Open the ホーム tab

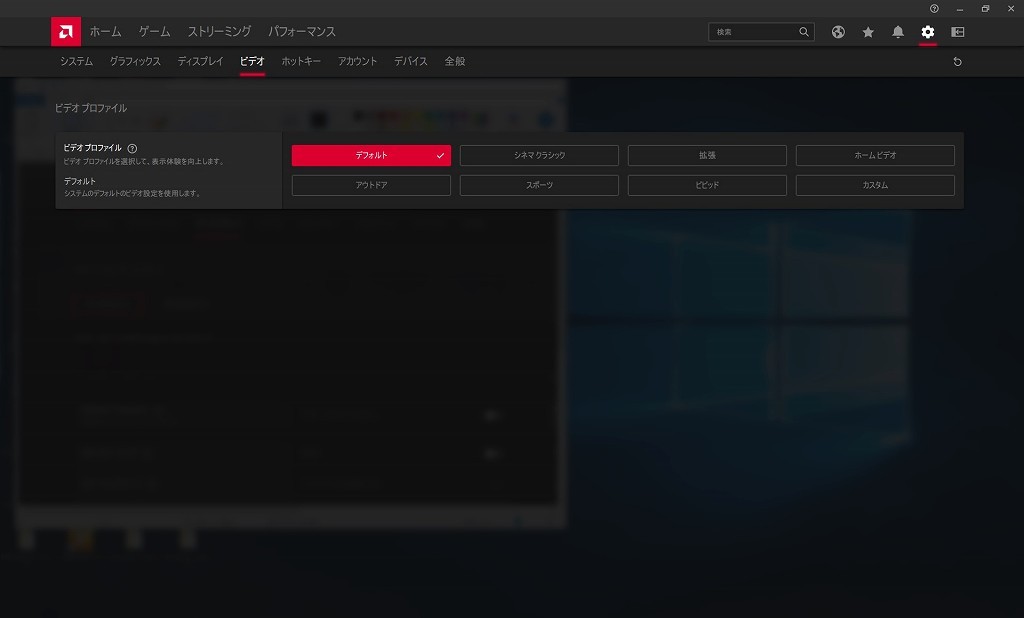pos(105,31)
